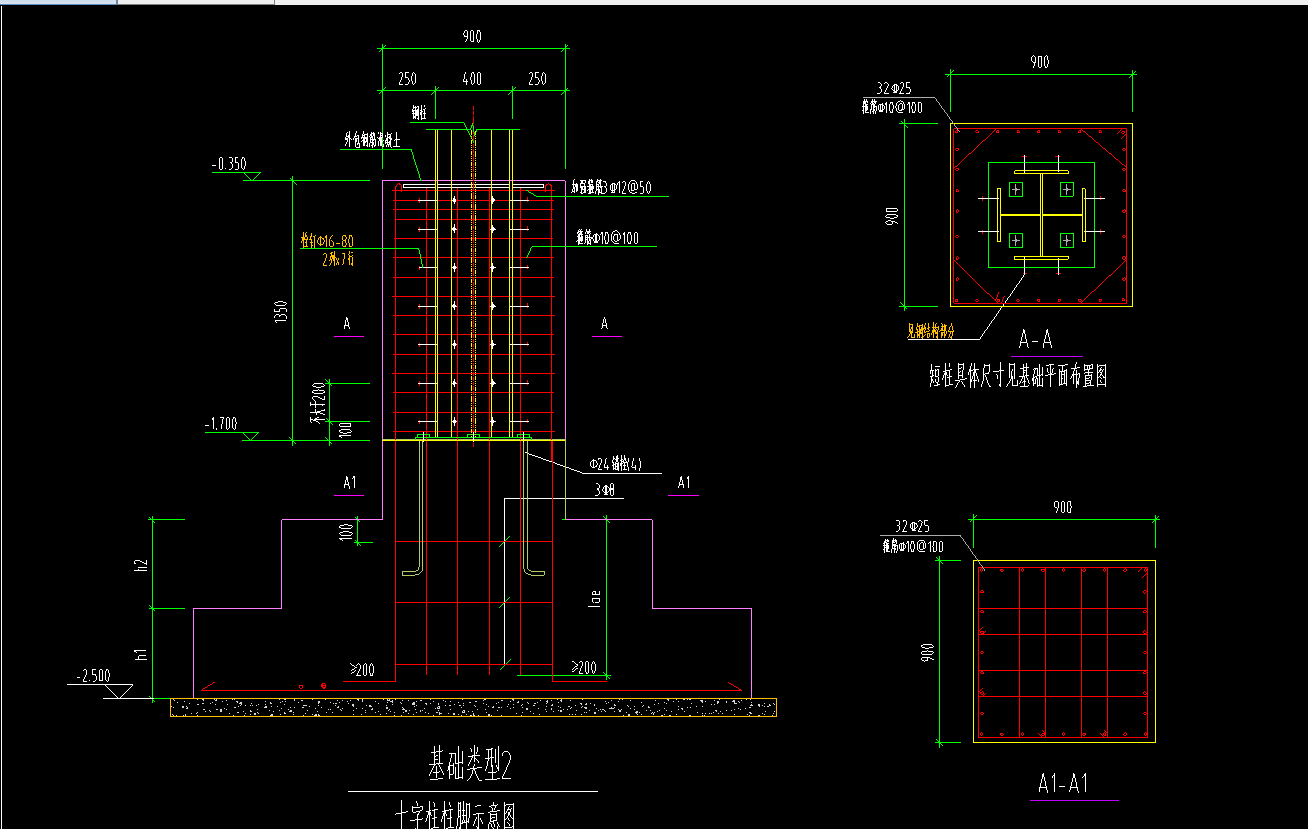Screen dimensions: 1308x829
Task: Click the orange 2列x7行 text
Action: (x=338, y=258)
